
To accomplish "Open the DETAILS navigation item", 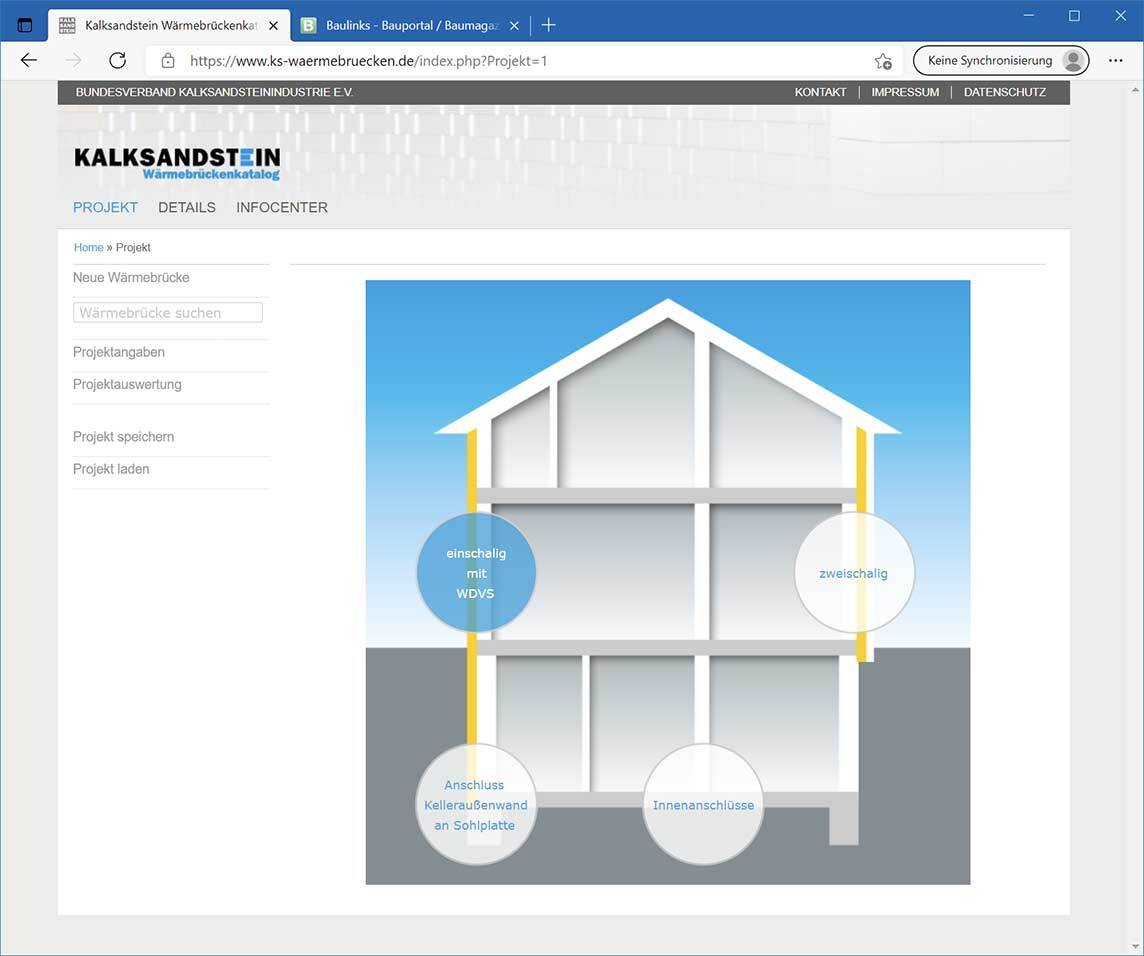I will 187,207.
